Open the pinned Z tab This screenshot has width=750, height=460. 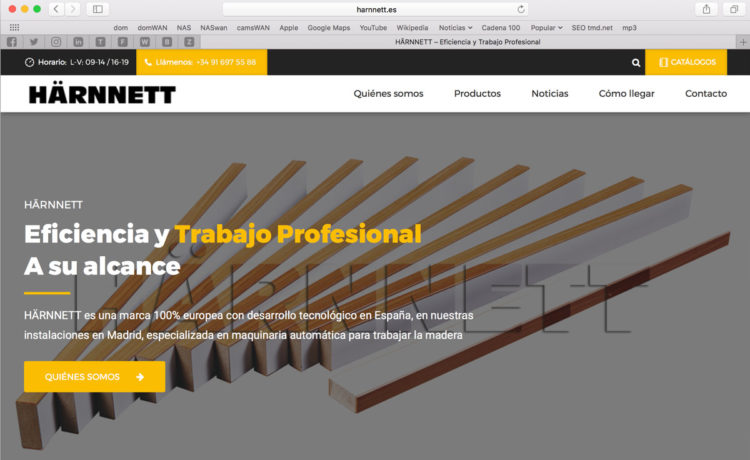point(189,42)
